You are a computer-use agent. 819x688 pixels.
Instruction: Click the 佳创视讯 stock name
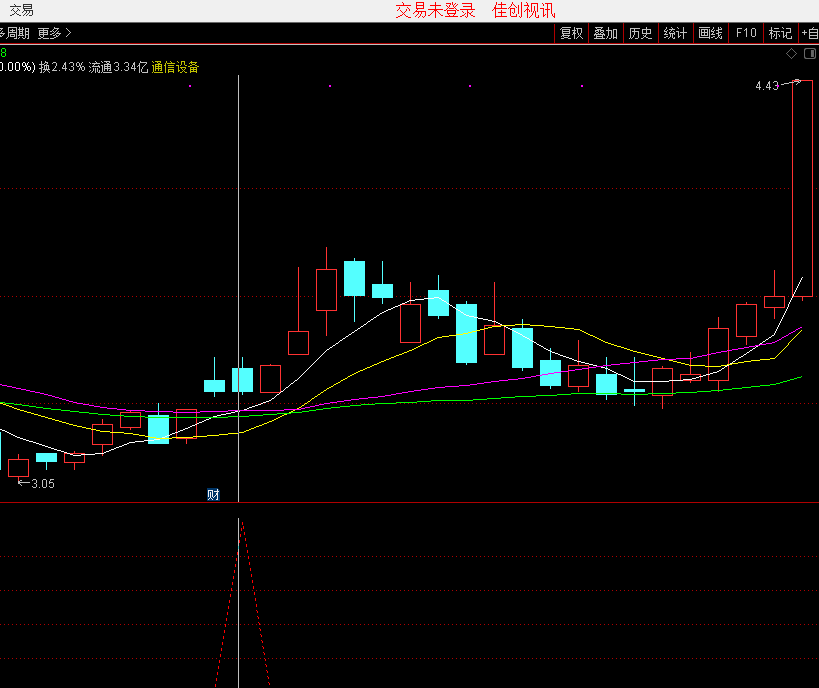(x=524, y=11)
